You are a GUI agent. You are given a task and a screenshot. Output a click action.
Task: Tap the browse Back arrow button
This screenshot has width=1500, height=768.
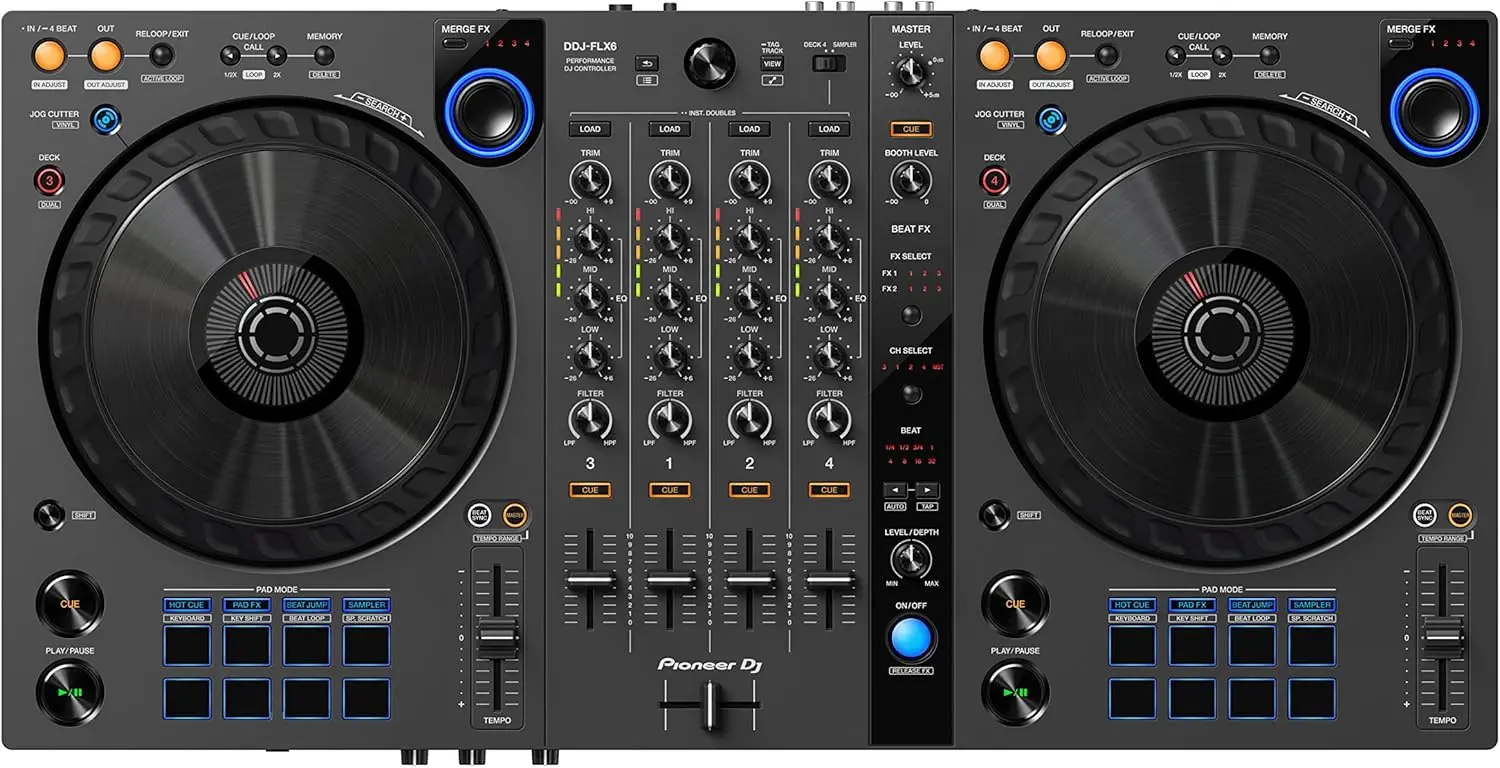click(646, 62)
